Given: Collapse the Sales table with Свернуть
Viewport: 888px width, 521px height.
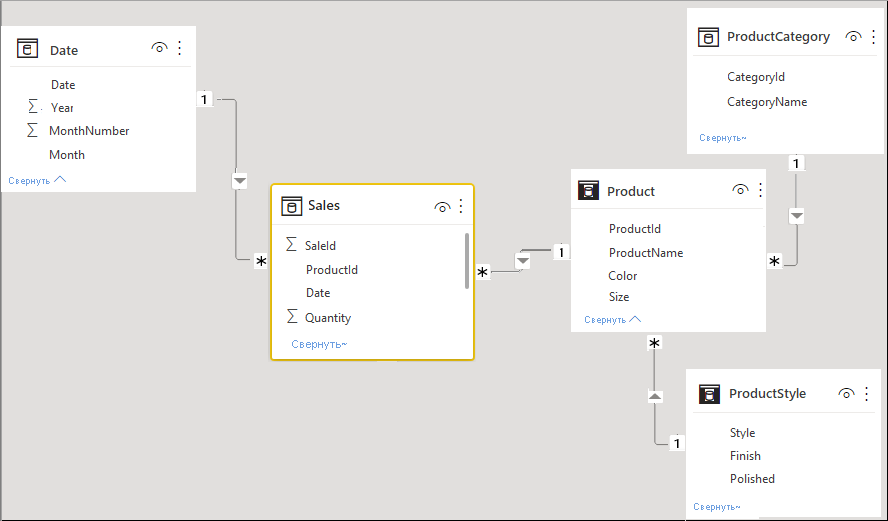Looking at the screenshot, I should pos(319,344).
